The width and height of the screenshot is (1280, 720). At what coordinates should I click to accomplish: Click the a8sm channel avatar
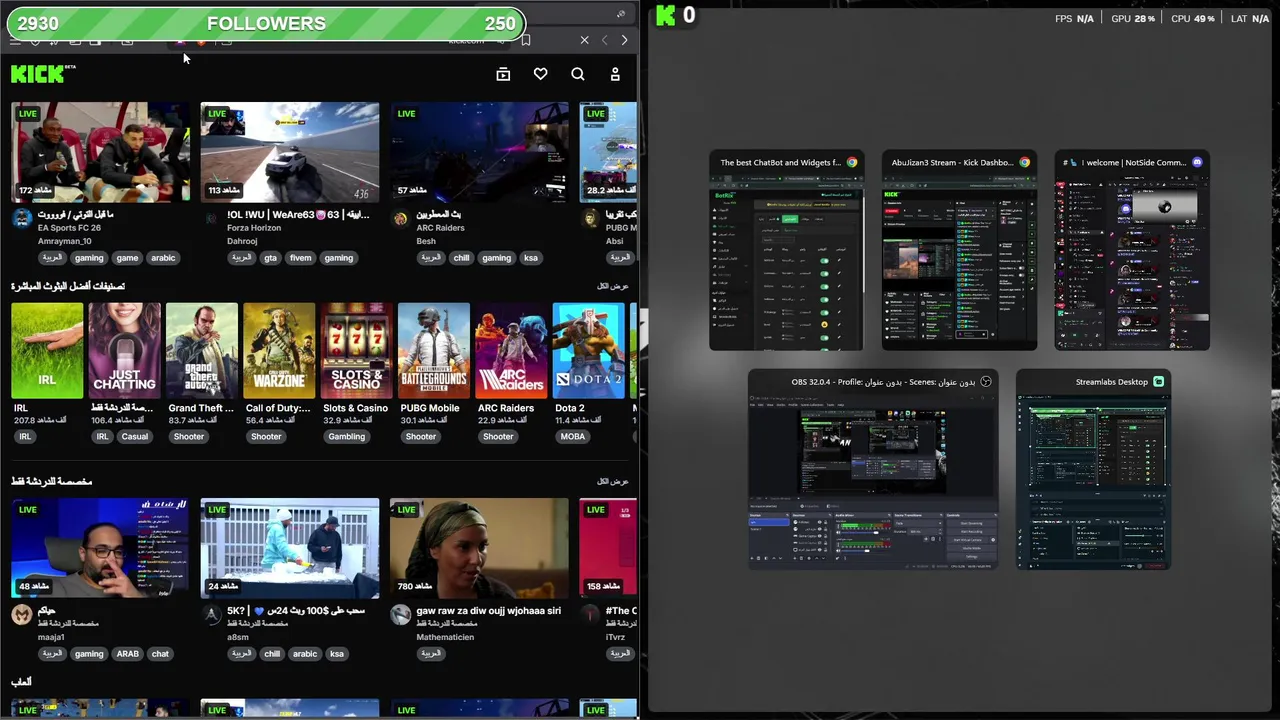[211, 615]
